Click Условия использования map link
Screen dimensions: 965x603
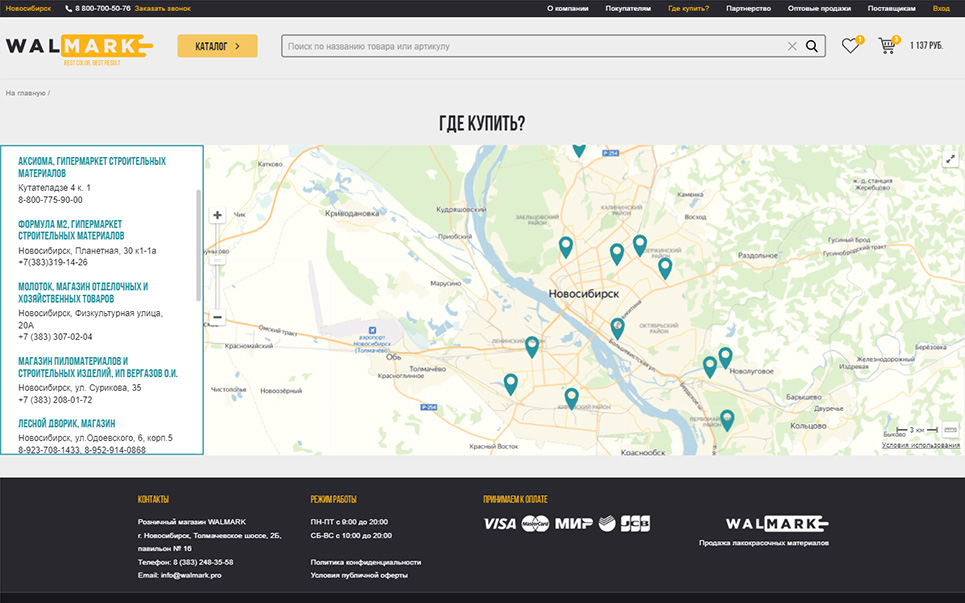pos(921,445)
